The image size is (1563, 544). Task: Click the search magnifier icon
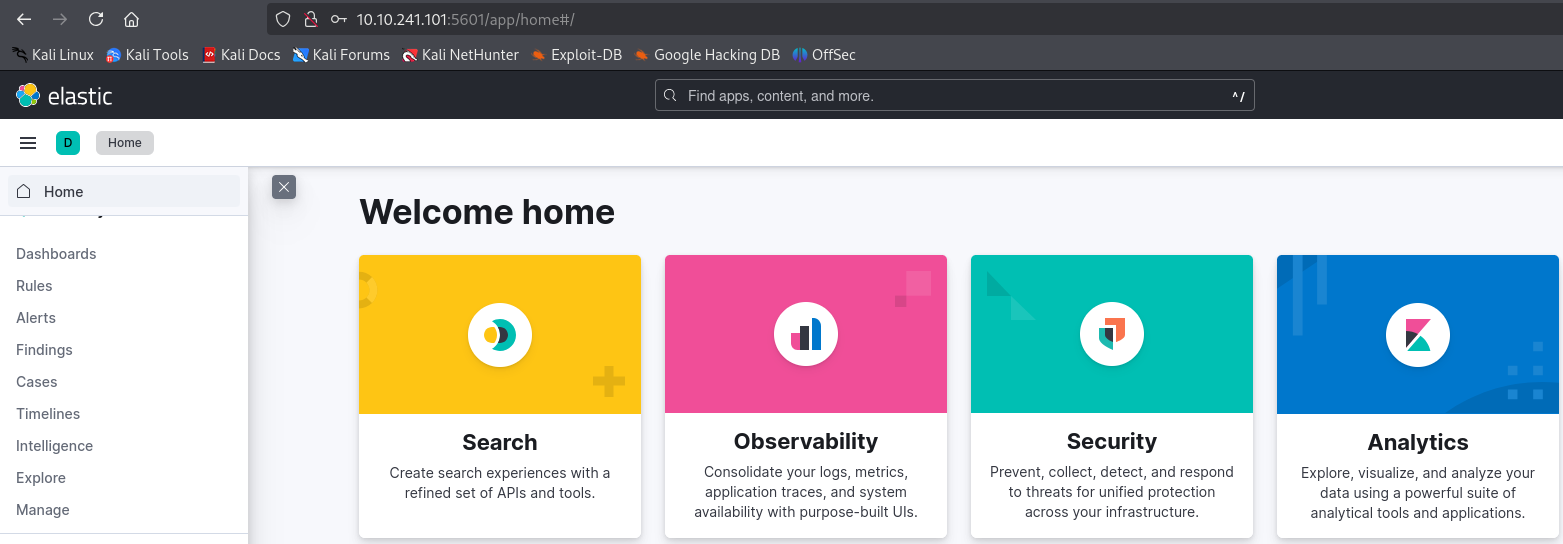pos(671,96)
